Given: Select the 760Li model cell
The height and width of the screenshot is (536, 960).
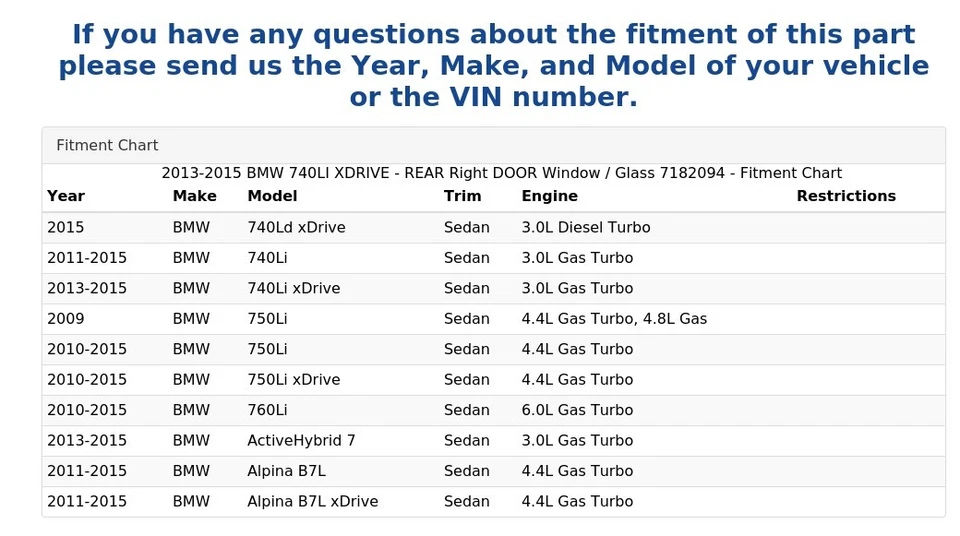Looking at the screenshot, I should (x=267, y=410).
